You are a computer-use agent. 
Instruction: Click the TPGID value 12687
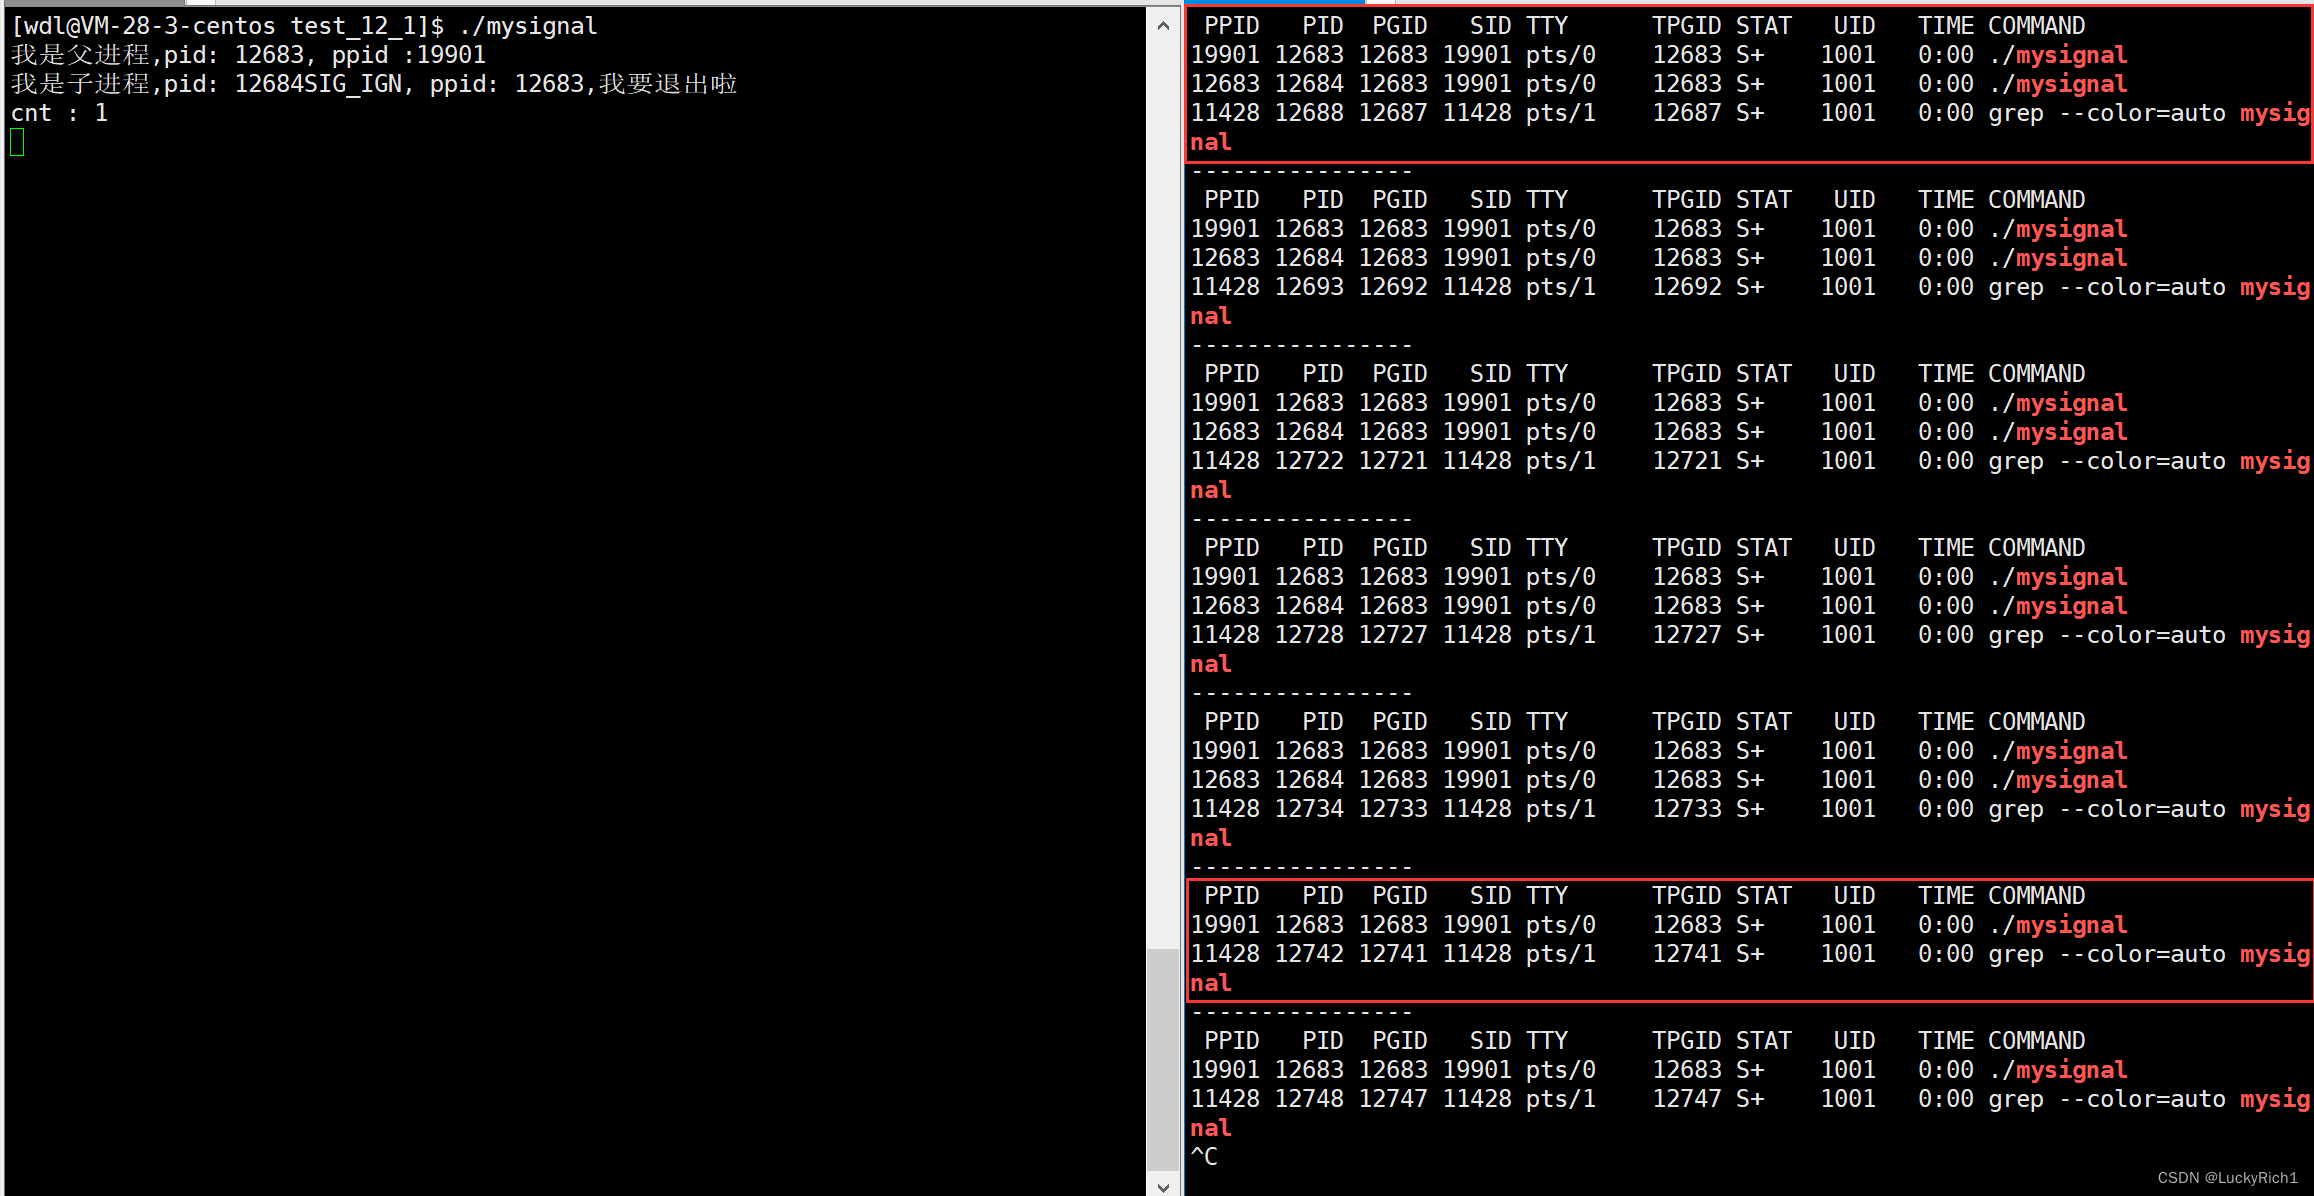point(1687,113)
